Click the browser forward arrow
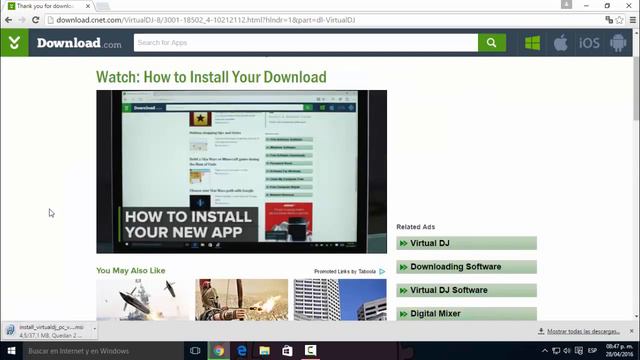 click(x=22, y=20)
